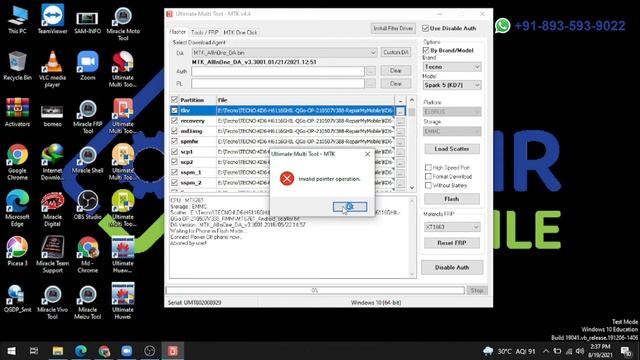The height and width of the screenshot is (360, 640).
Task: Open the Motorola FRP model dropdown
Action: (452, 227)
